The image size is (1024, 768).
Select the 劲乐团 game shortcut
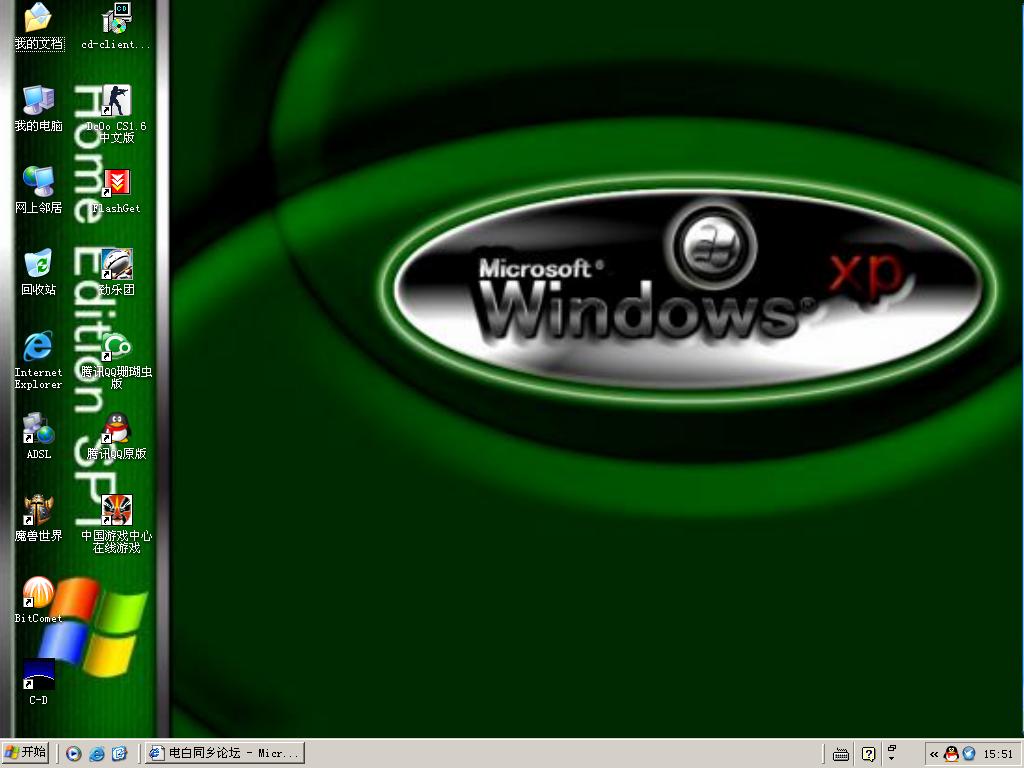[117, 264]
